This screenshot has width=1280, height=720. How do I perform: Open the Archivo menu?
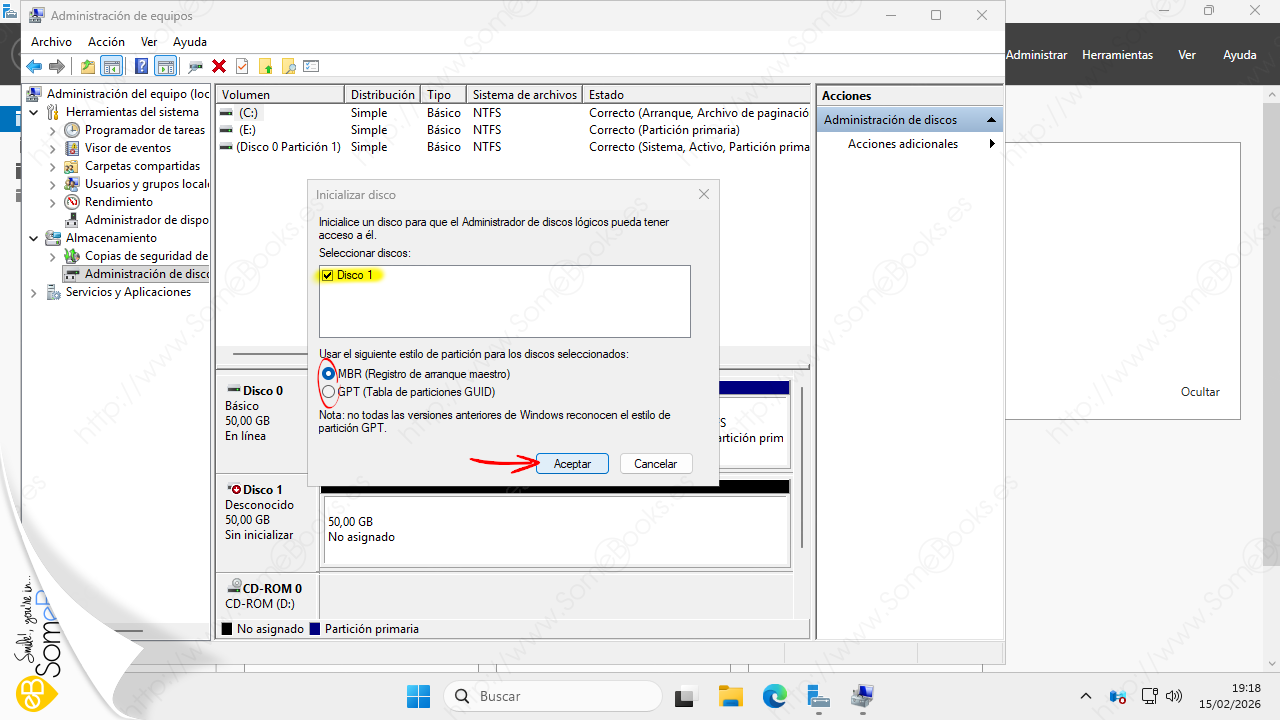(x=51, y=42)
